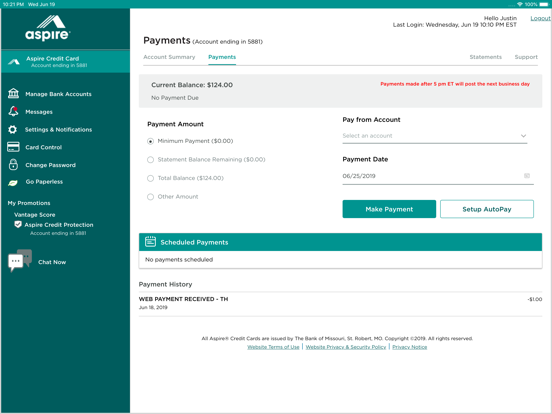Image resolution: width=552 pixels, height=414 pixels.
Task: Click the Scheduled Payments calendar icon
Action: 150,242
